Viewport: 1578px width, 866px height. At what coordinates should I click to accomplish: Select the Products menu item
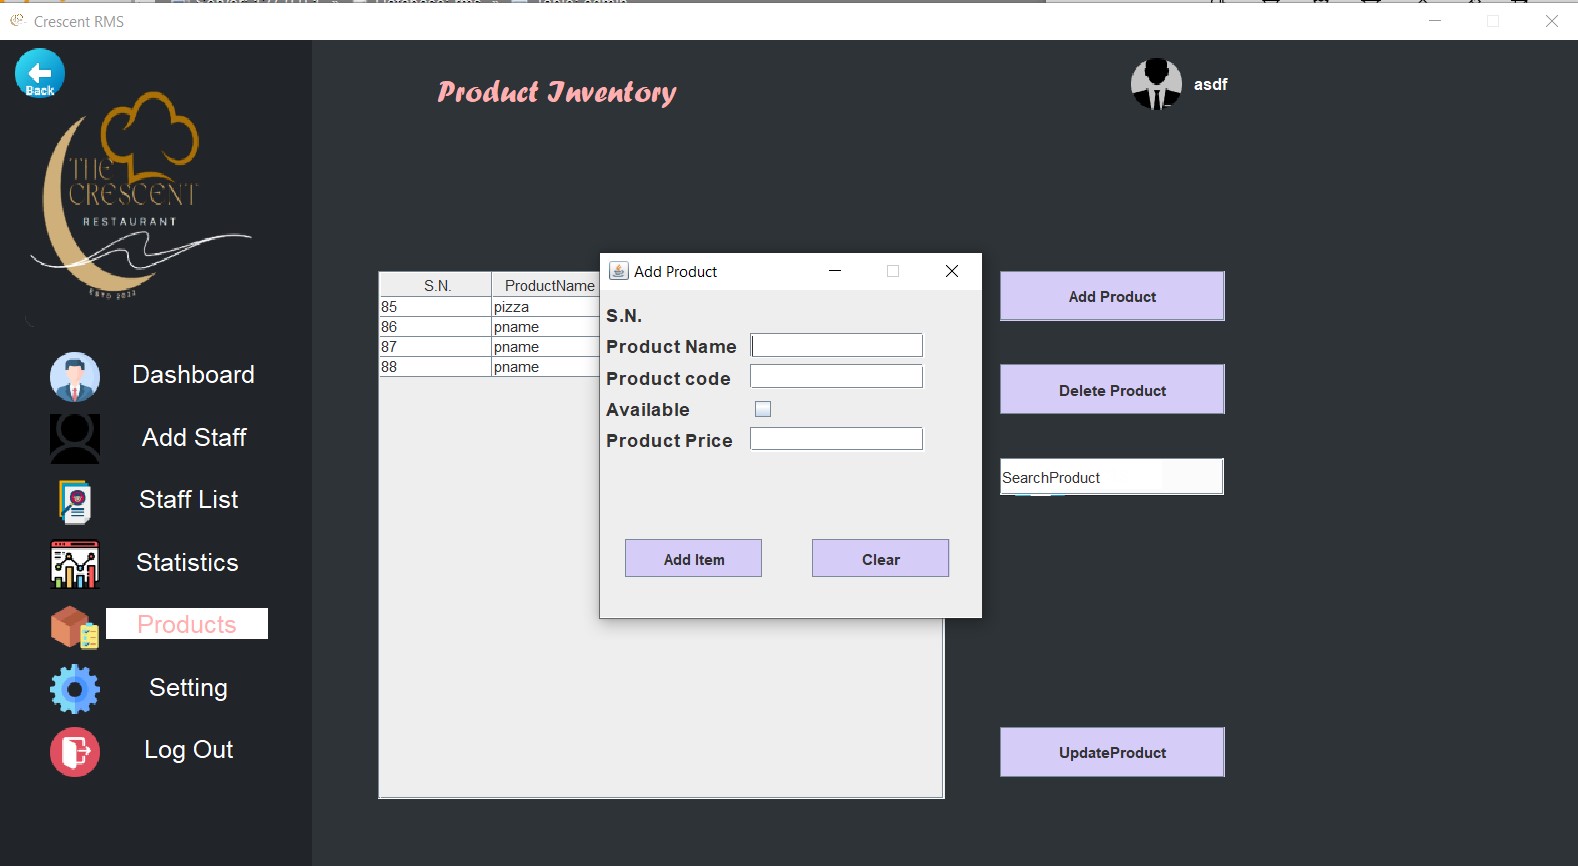pyautogui.click(x=187, y=624)
